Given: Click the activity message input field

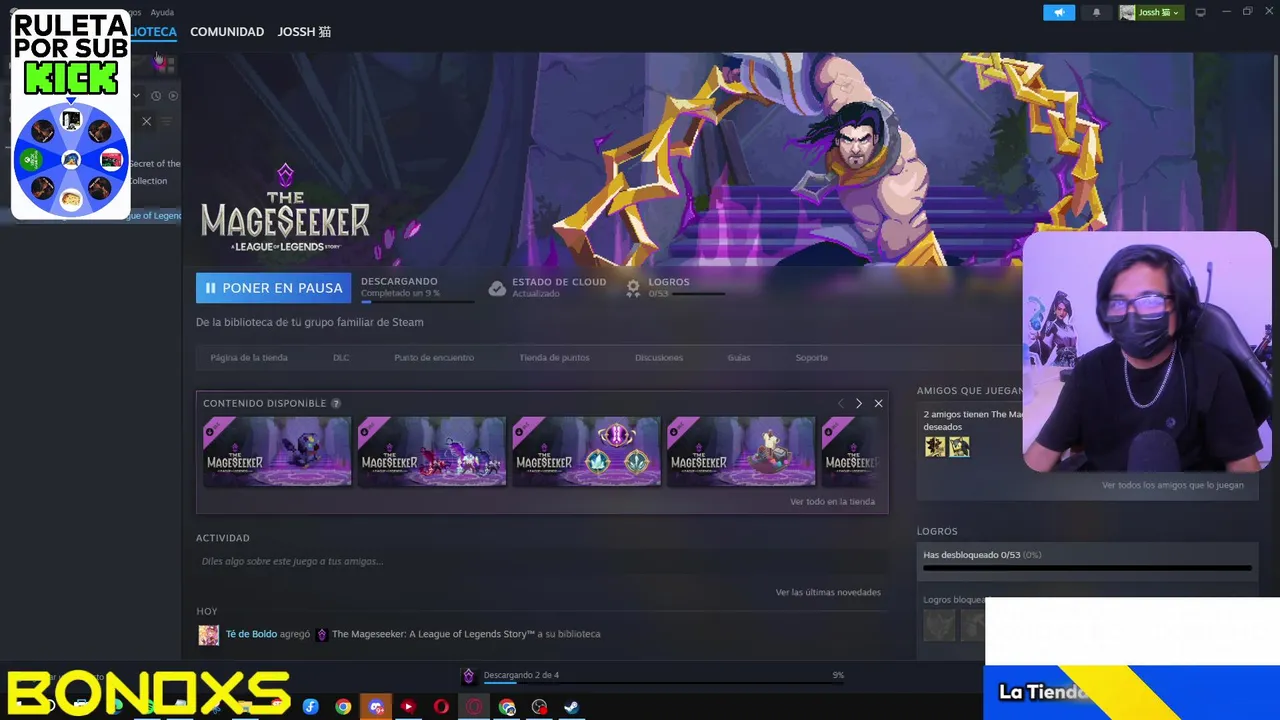Looking at the screenshot, I should [x=542, y=561].
